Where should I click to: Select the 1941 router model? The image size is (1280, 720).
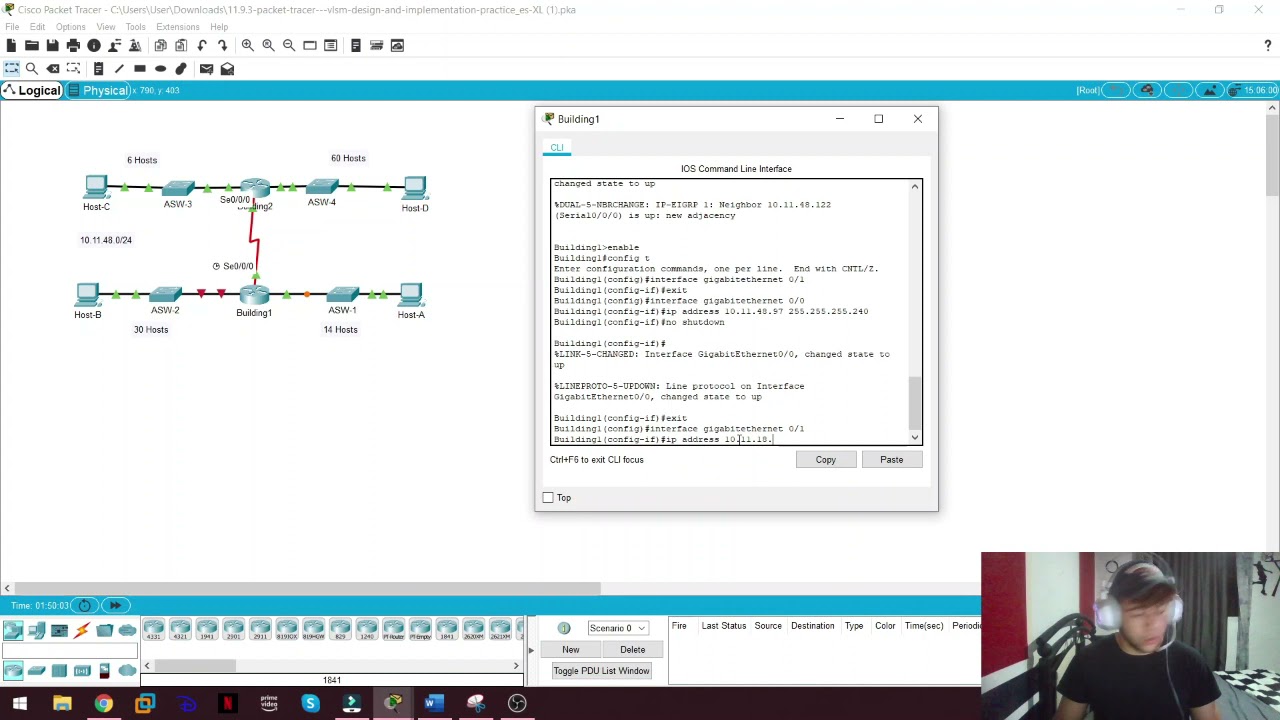pyautogui.click(x=207, y=629)
